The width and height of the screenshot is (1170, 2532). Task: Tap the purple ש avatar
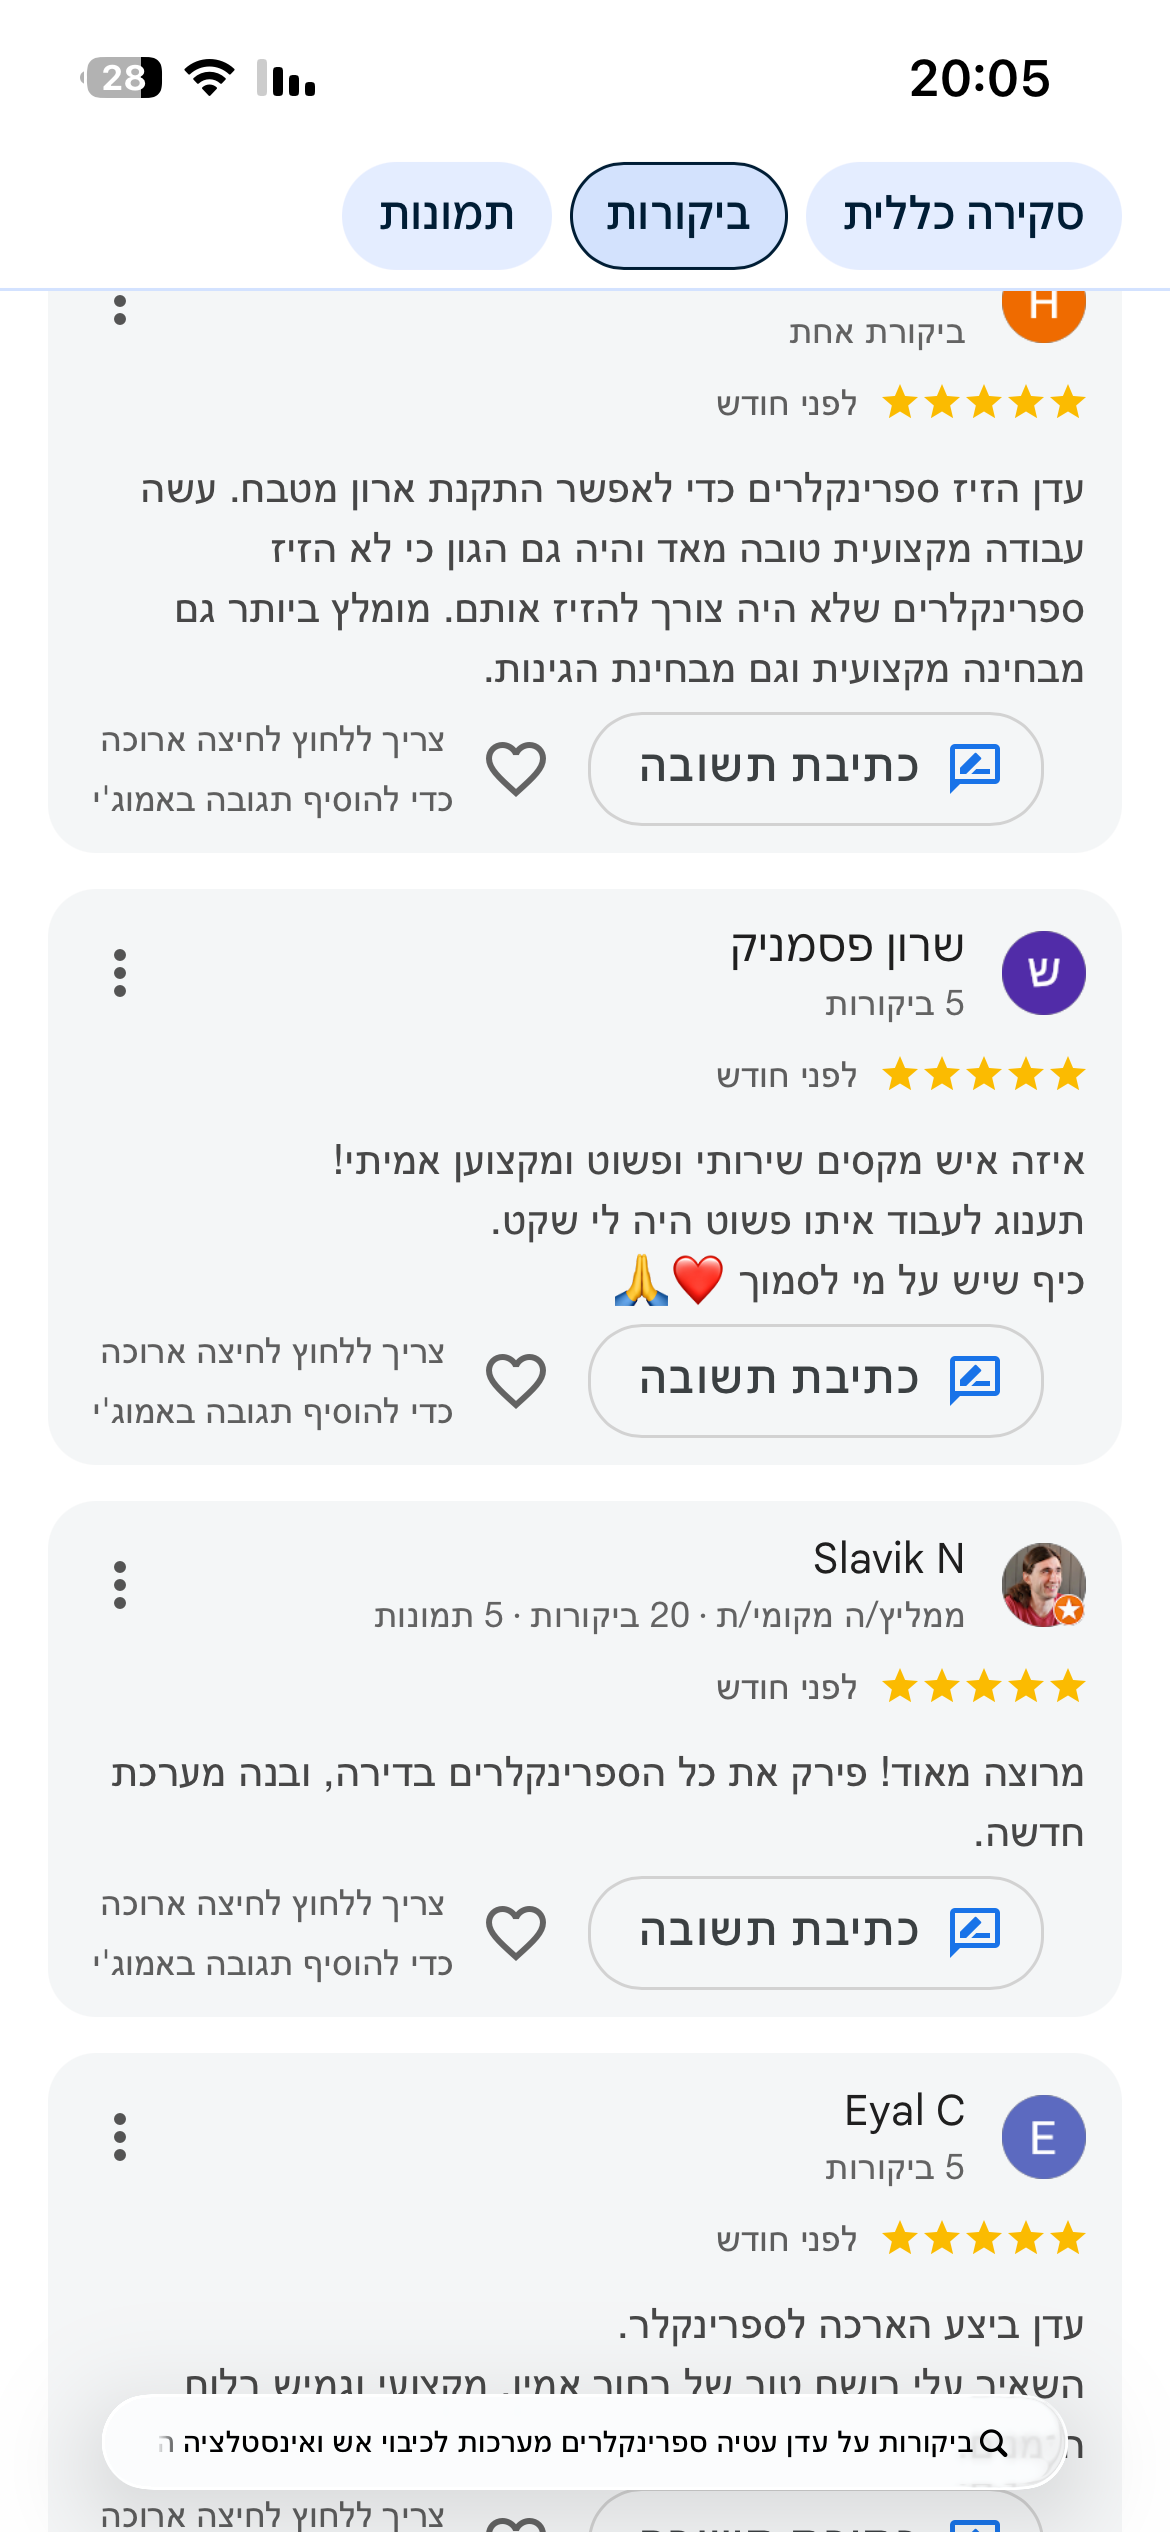click(x=1044, y=973)
